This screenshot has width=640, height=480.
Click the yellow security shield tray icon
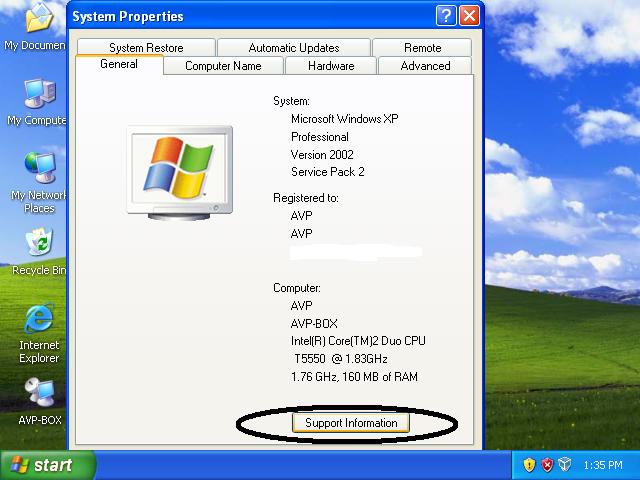point(529,464)
